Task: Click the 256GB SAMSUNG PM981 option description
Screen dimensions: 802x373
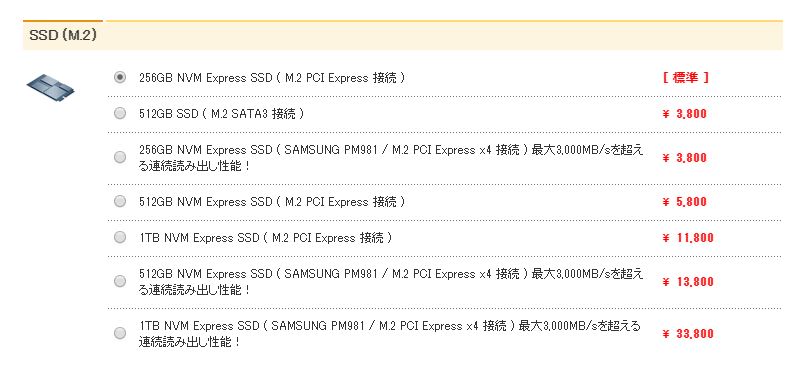Action: click(x=391, y=158)
